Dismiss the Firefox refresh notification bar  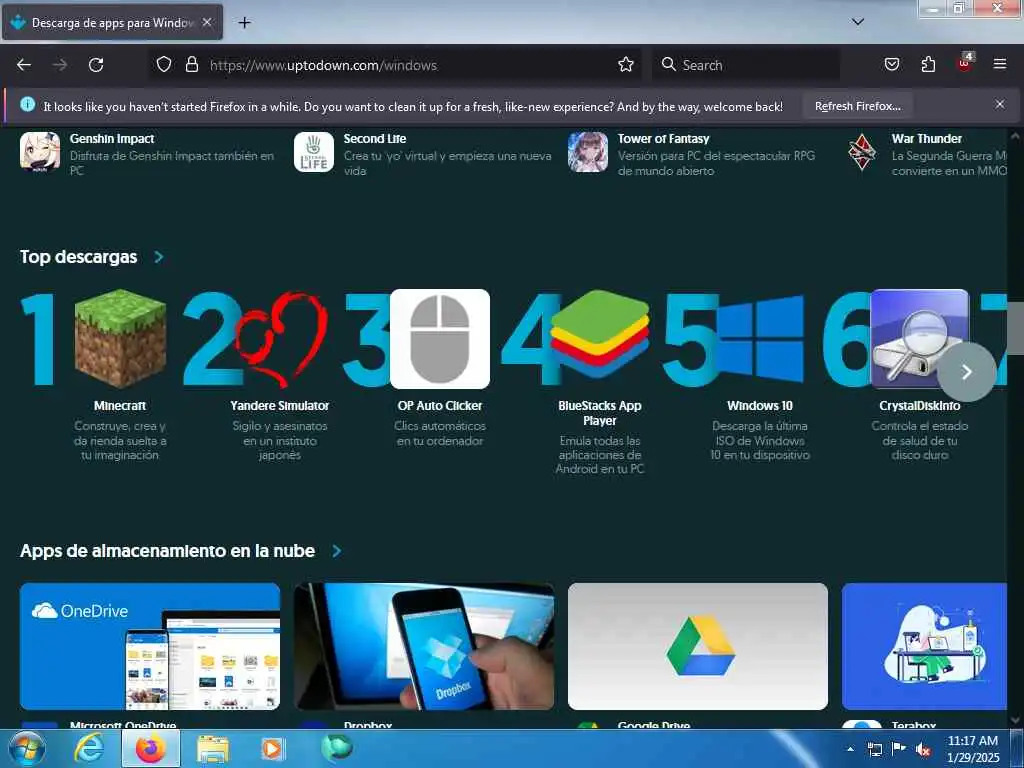point(1000,104)
